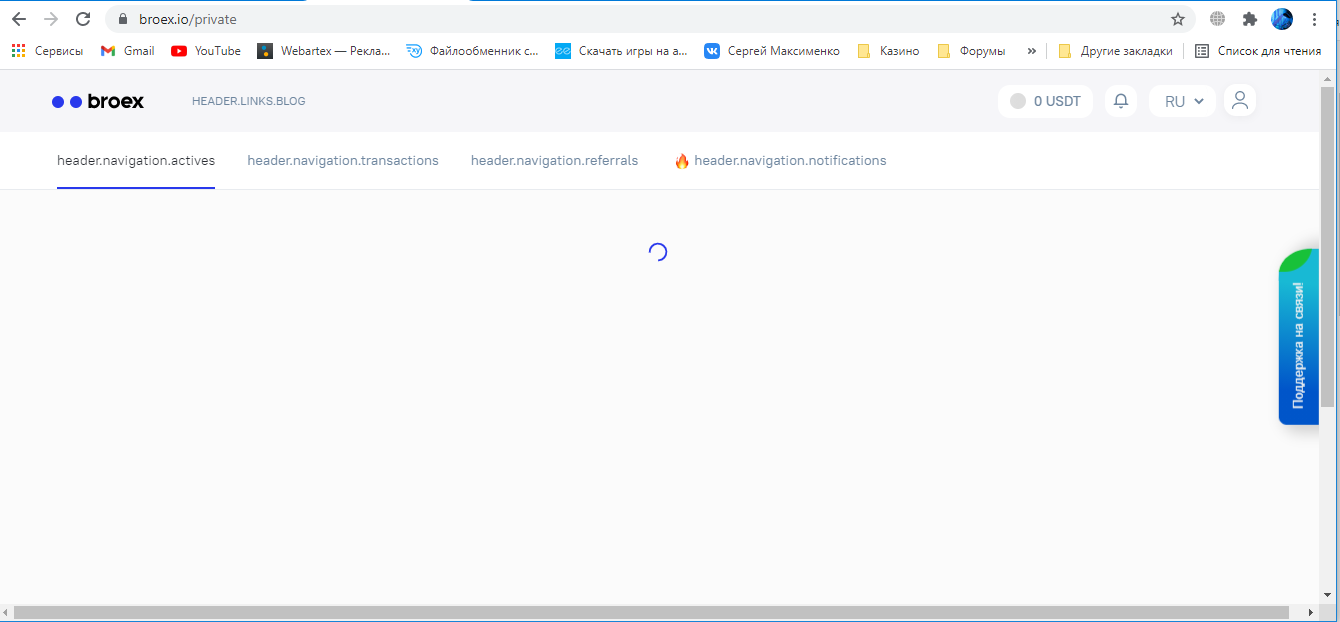This screenshot has height=622, width=1340.
Task: Switch to header.navigation.referrals tab
Action: pyautogui.click(x=554, y=160)
